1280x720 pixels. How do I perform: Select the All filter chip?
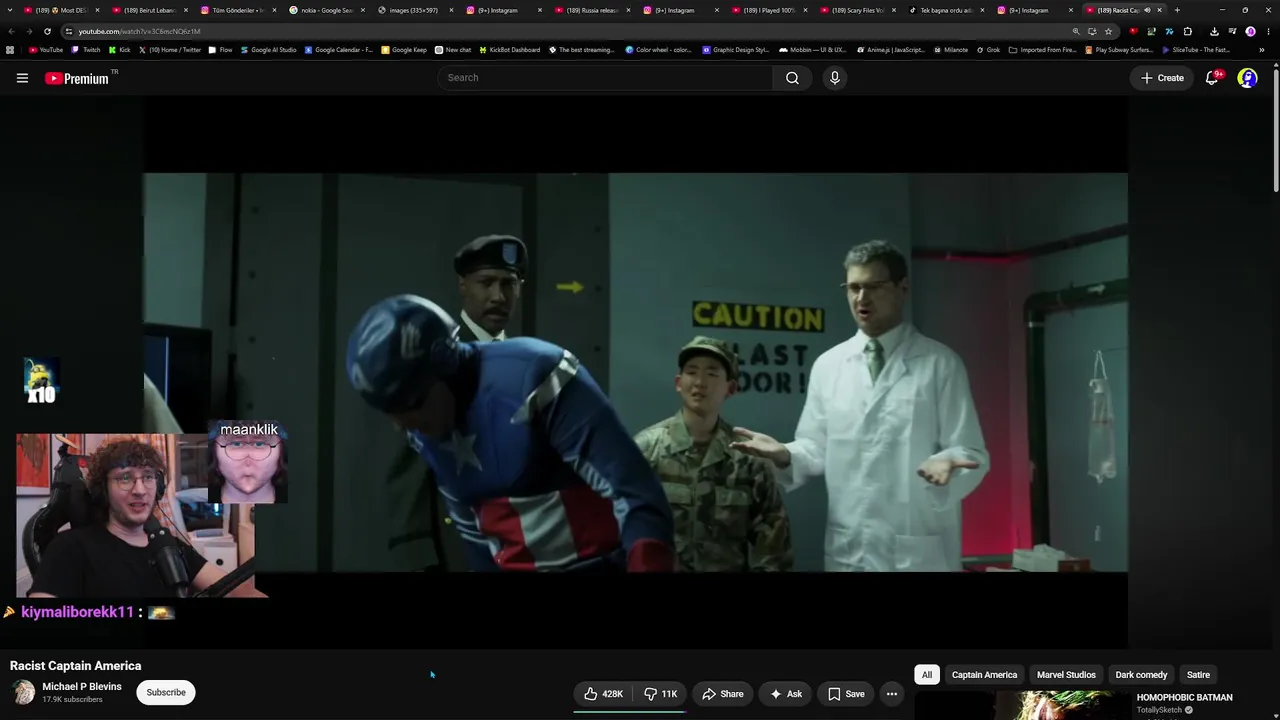coord(927,675)
